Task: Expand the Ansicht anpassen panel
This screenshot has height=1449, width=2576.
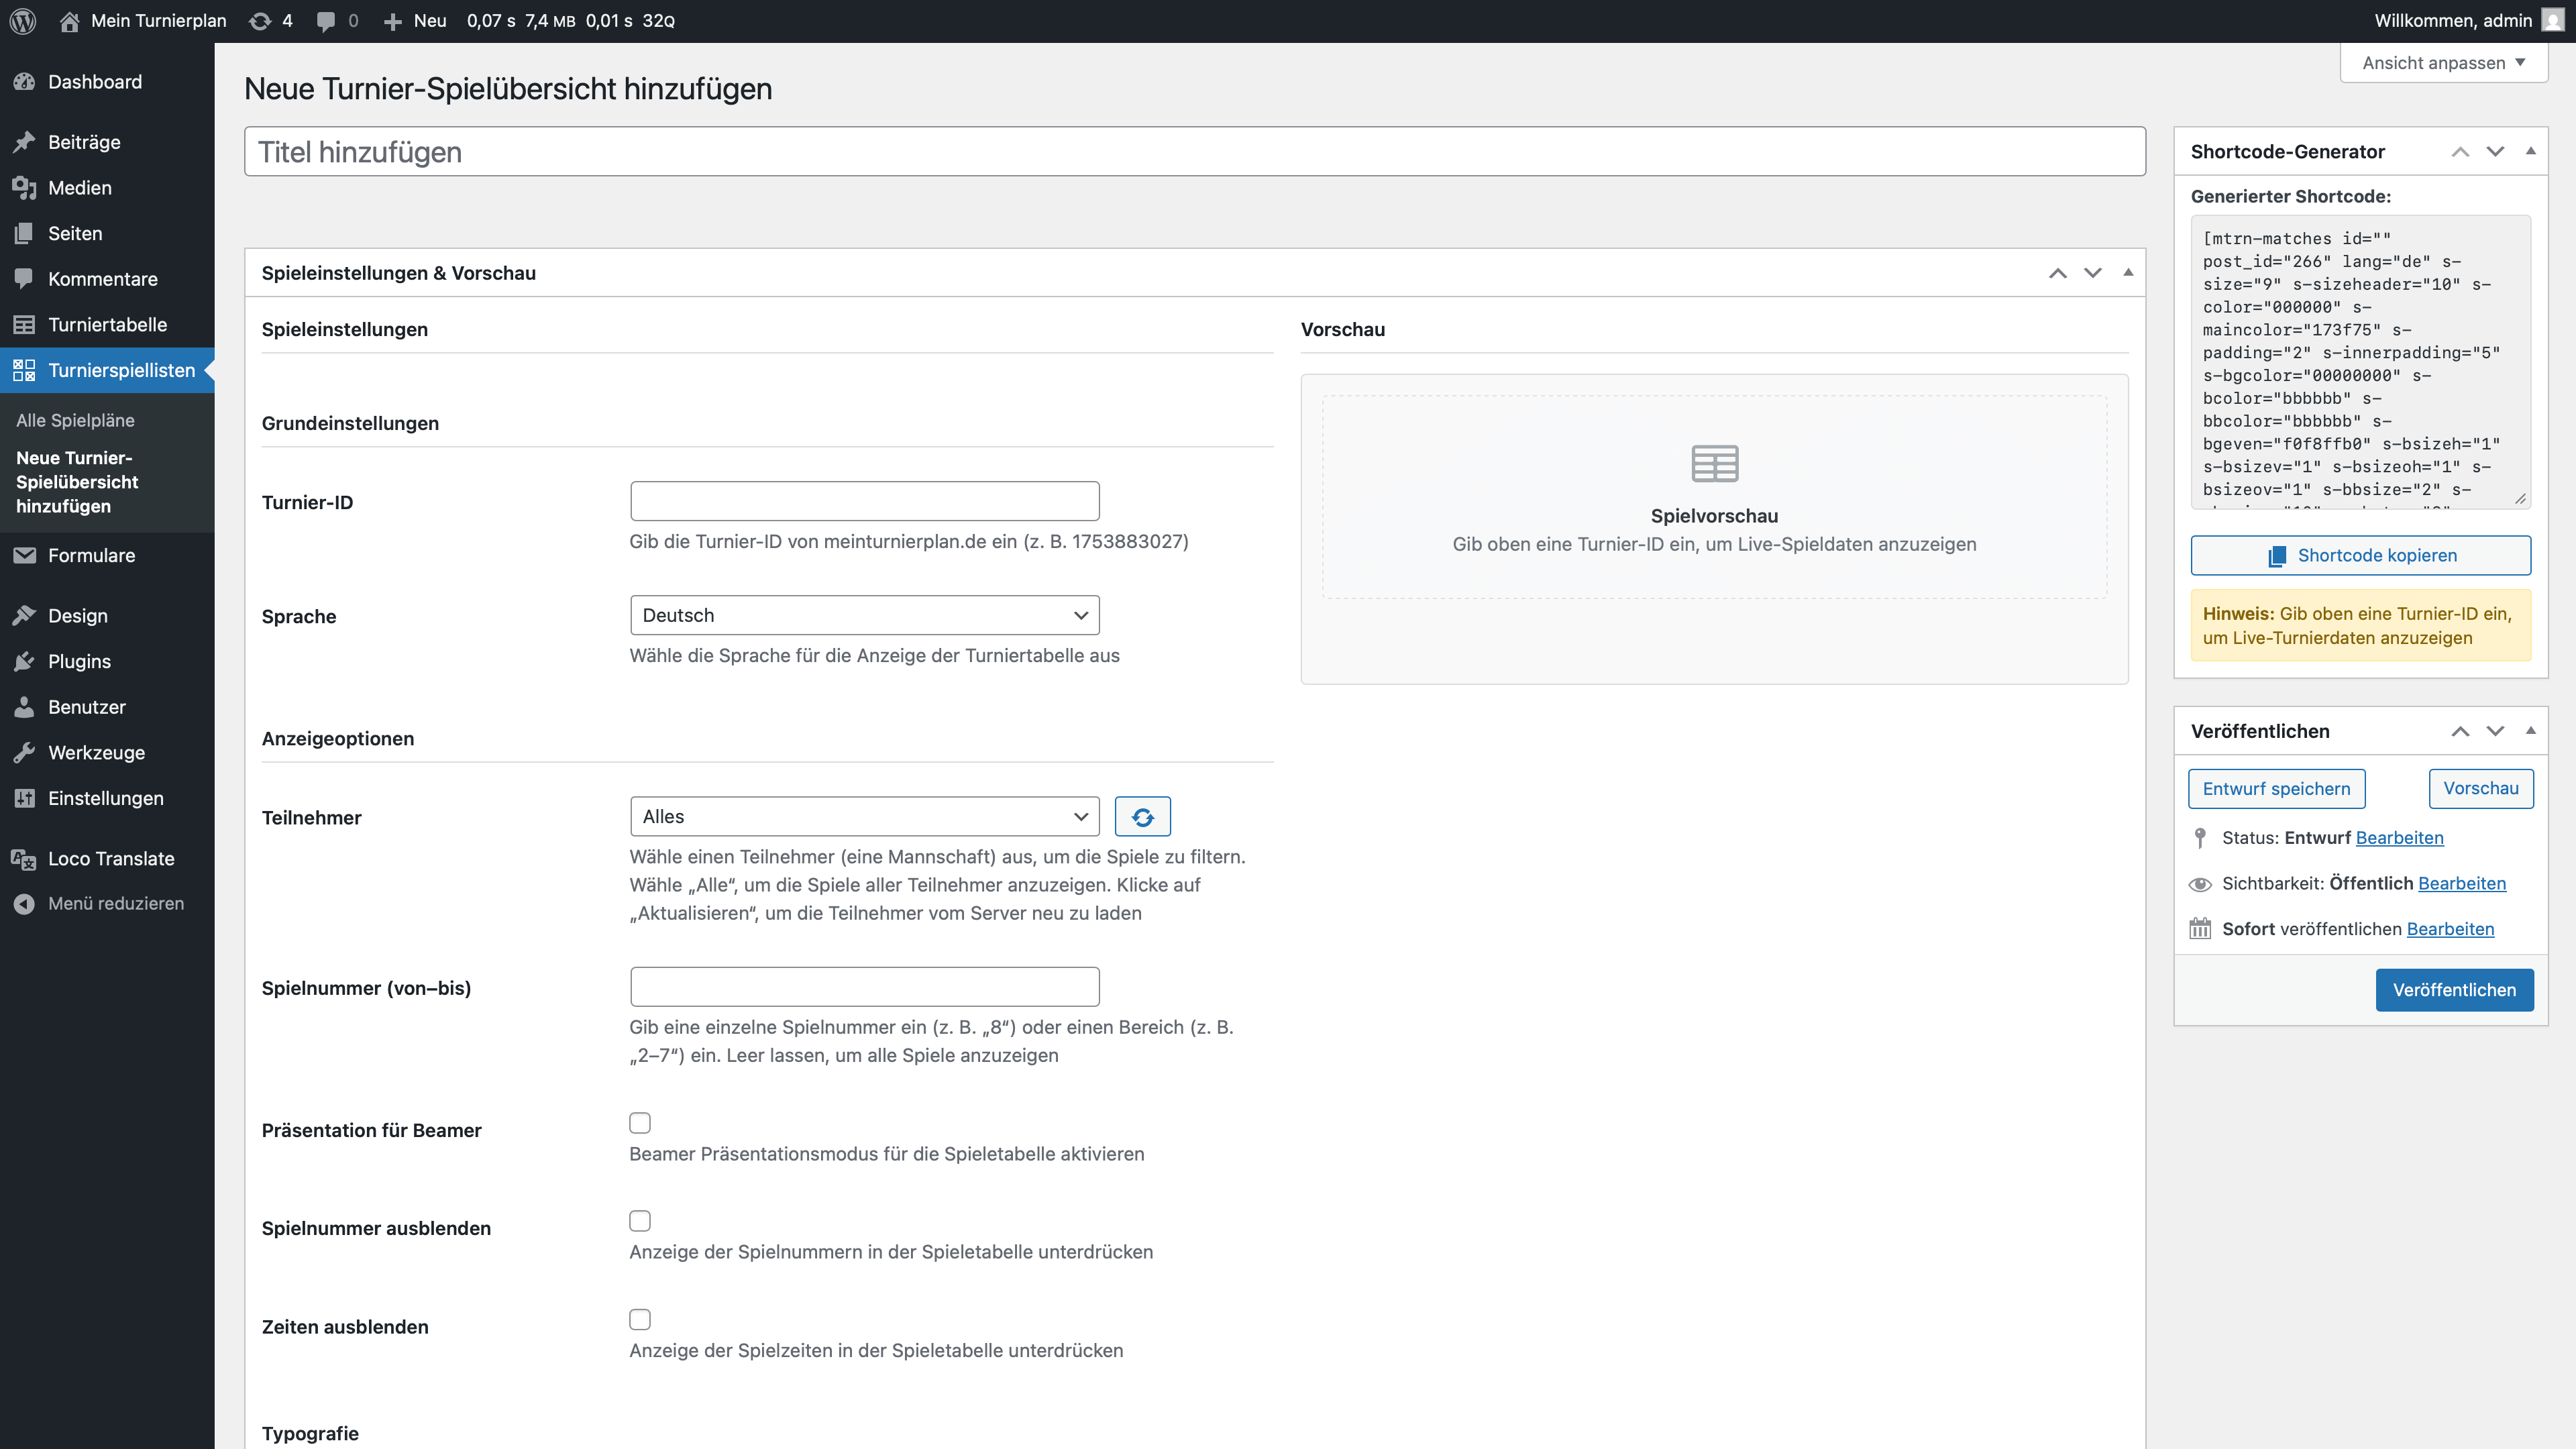Action: tap(2443, 62)
